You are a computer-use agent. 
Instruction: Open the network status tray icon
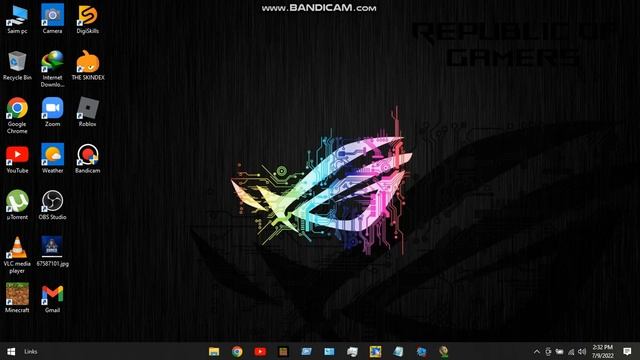tap(571, 351)
